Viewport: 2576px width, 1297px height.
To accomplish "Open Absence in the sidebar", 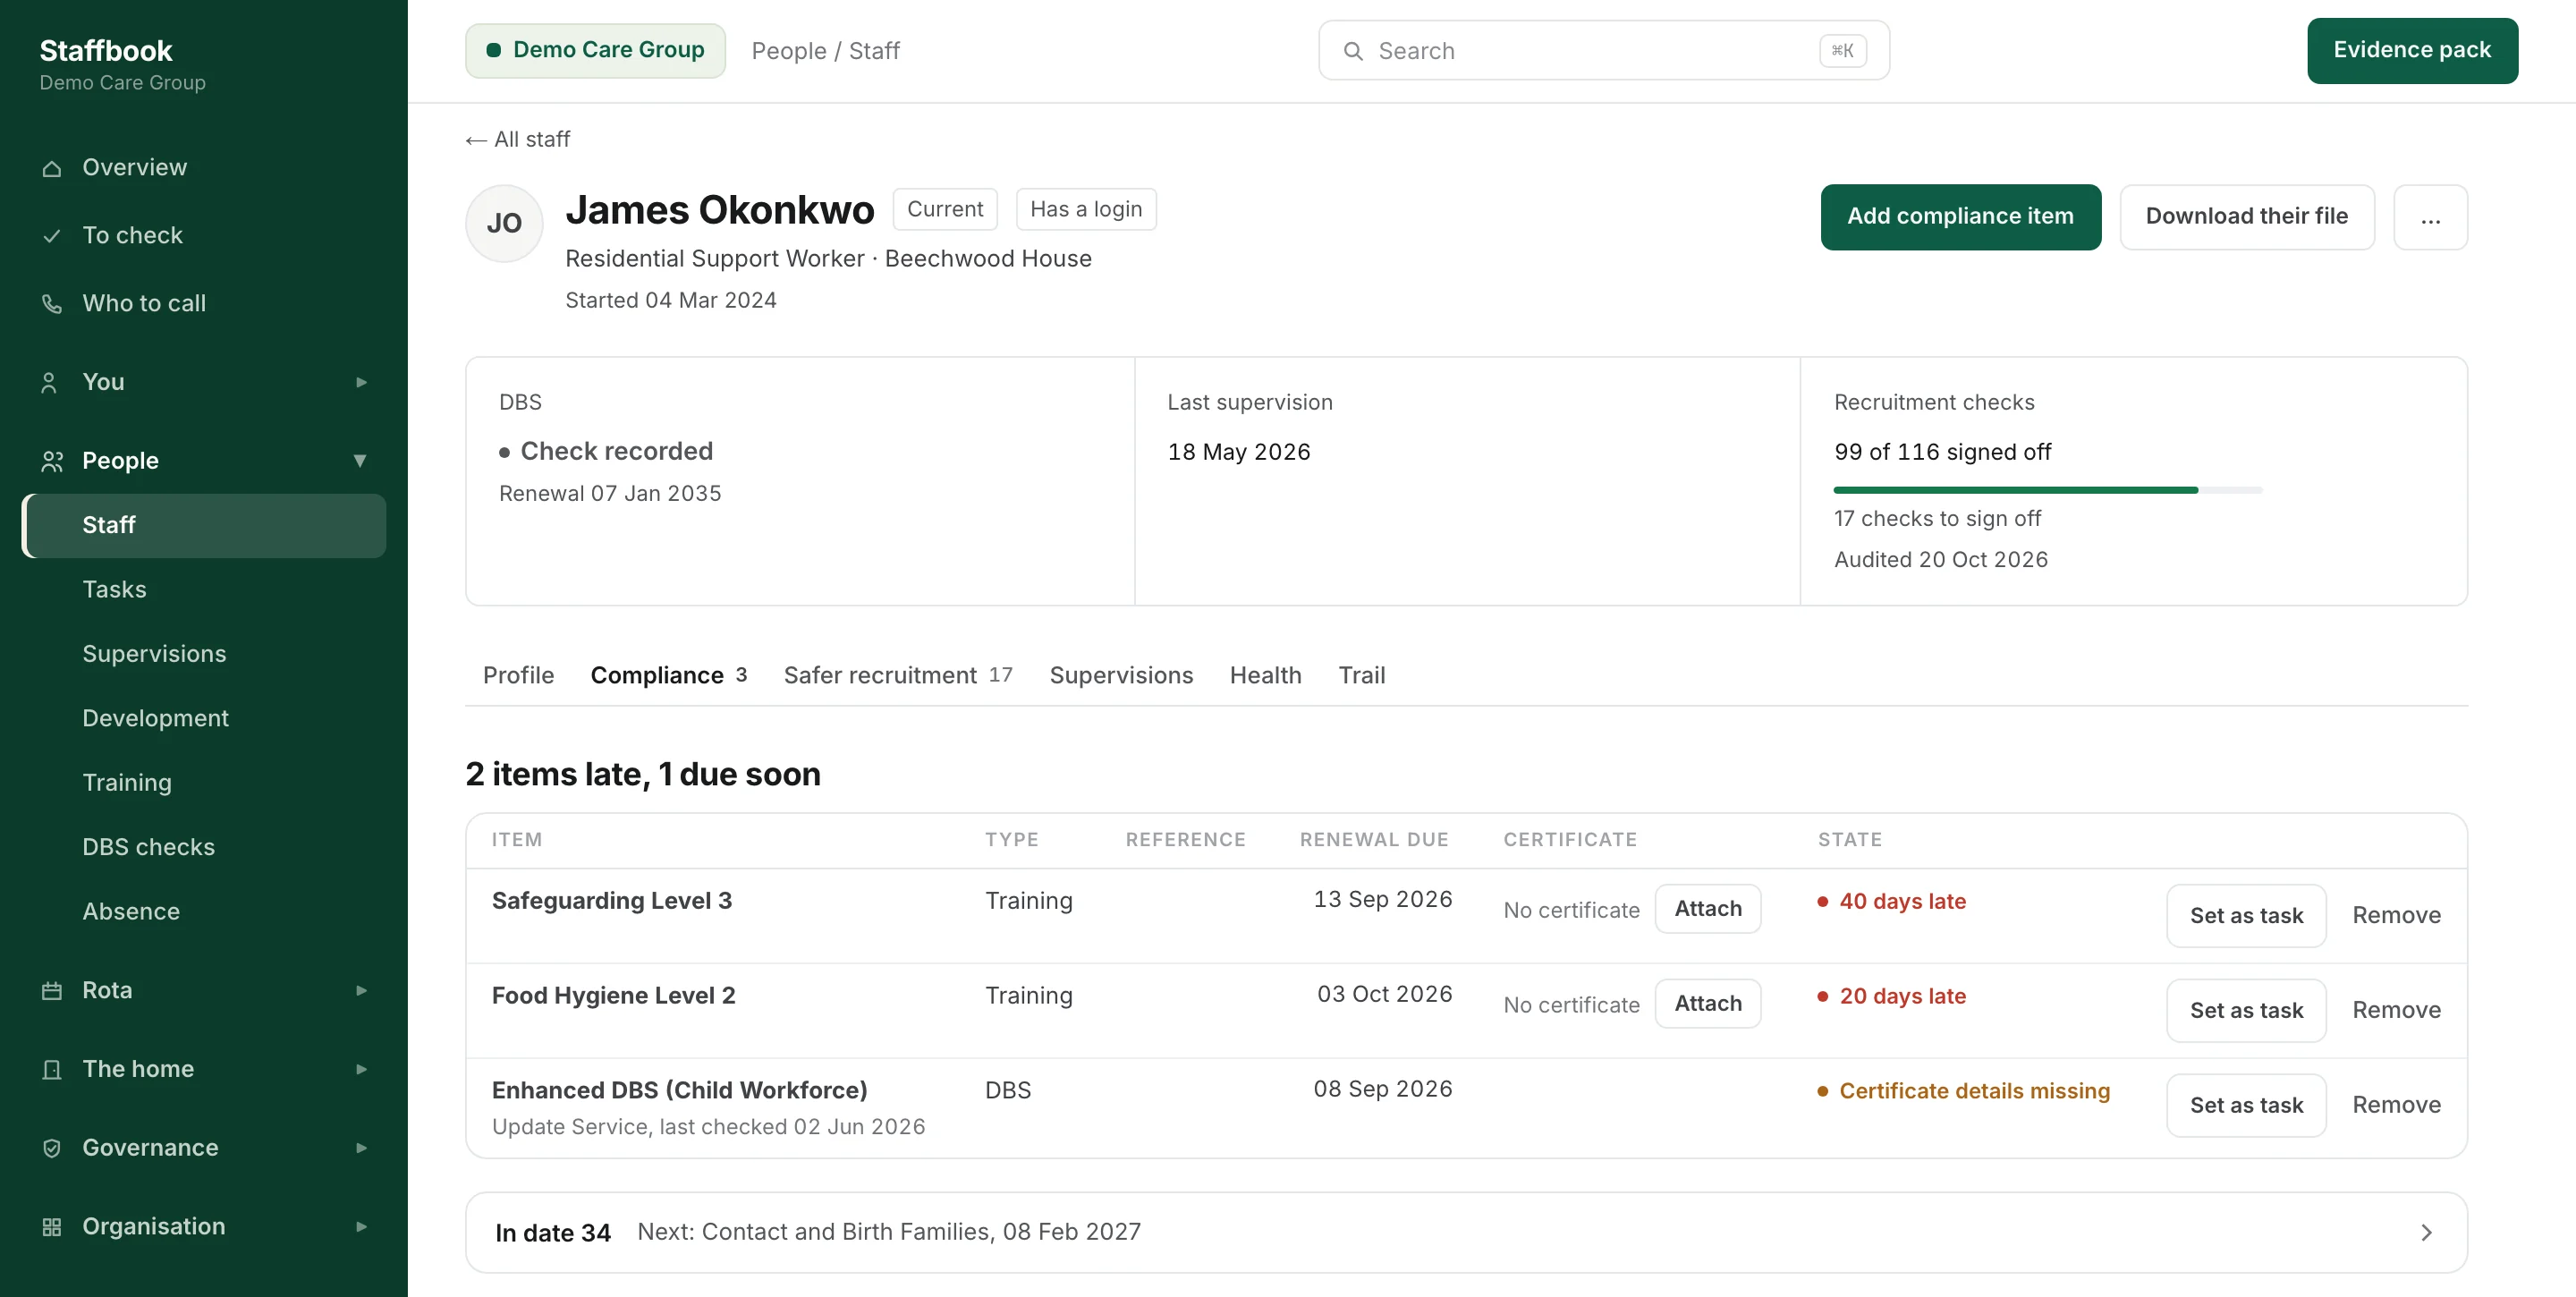I will [131, 912].
